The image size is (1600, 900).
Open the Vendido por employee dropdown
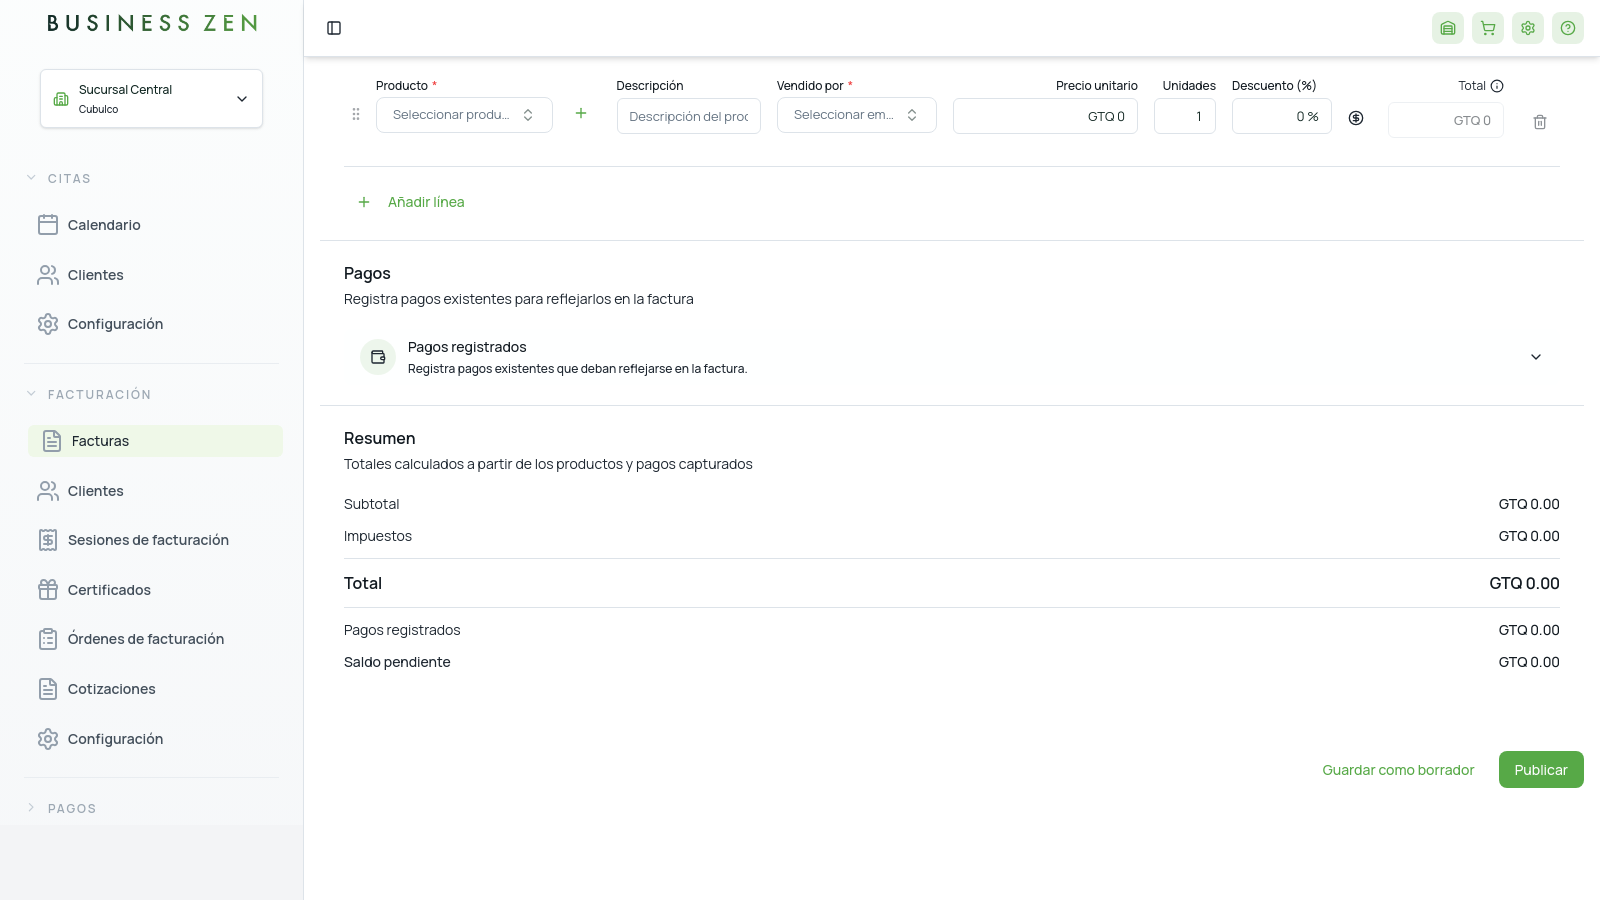857,115
